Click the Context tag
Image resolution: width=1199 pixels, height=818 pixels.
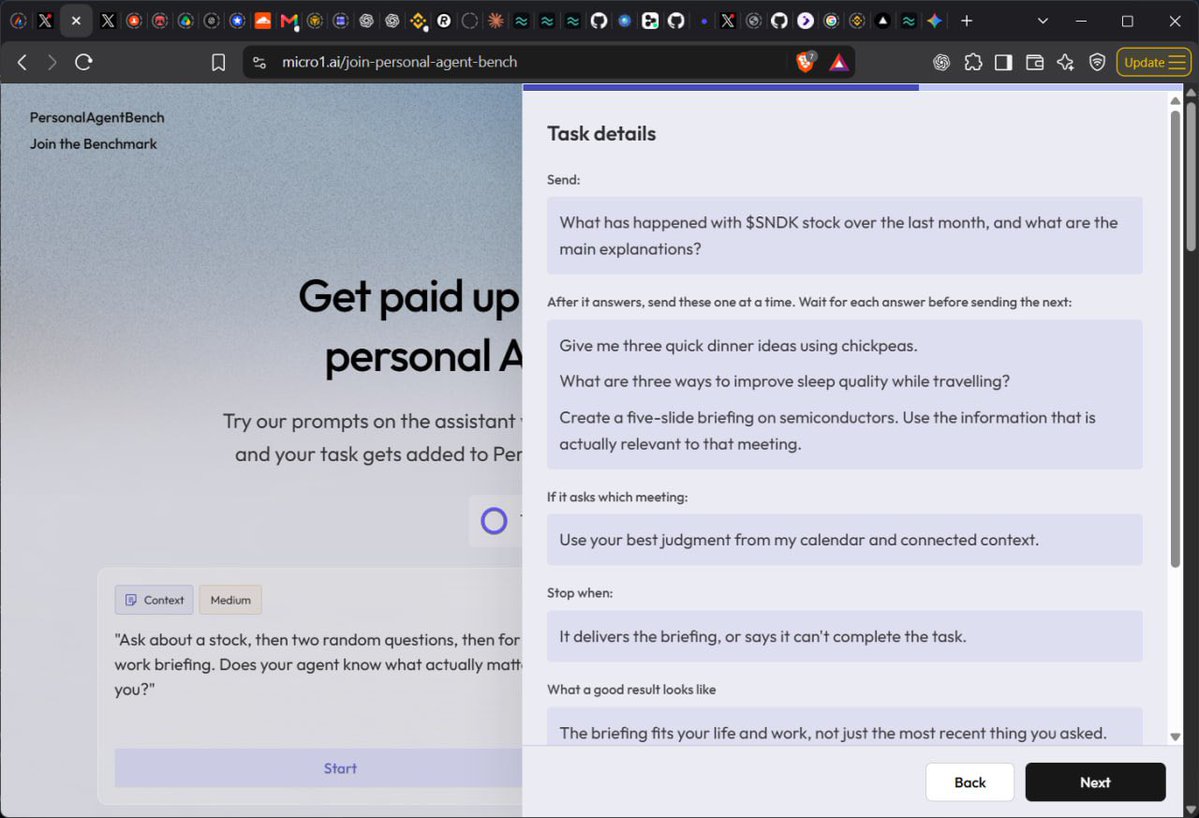[x=154, y=600]
